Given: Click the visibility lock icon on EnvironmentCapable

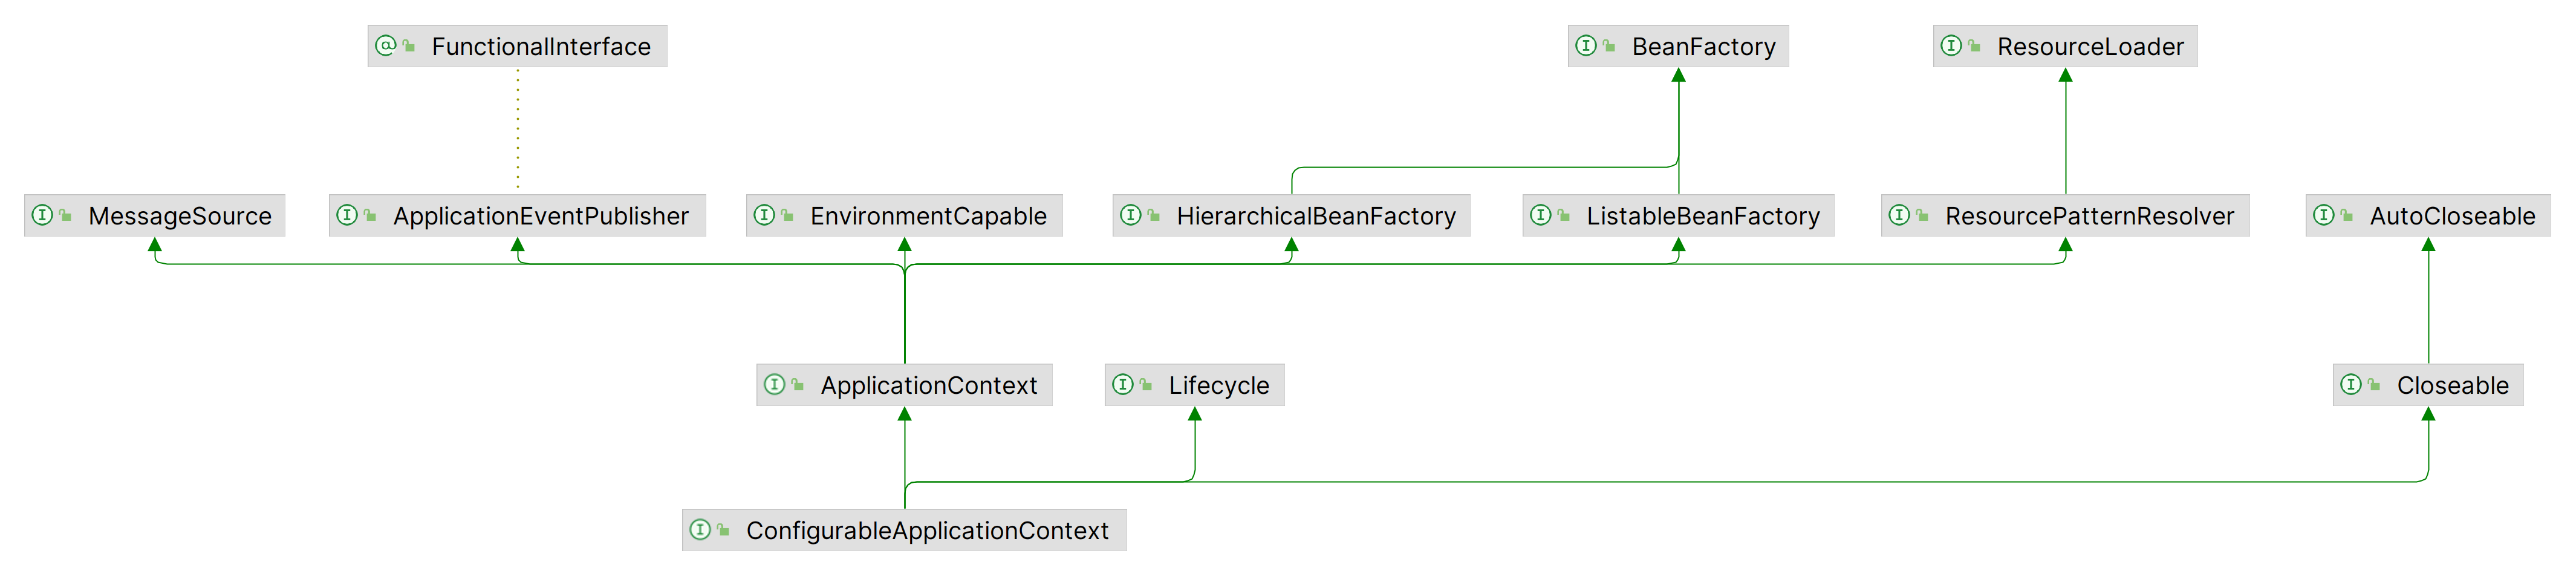Looking at the screenshot, I should (787, 215).
